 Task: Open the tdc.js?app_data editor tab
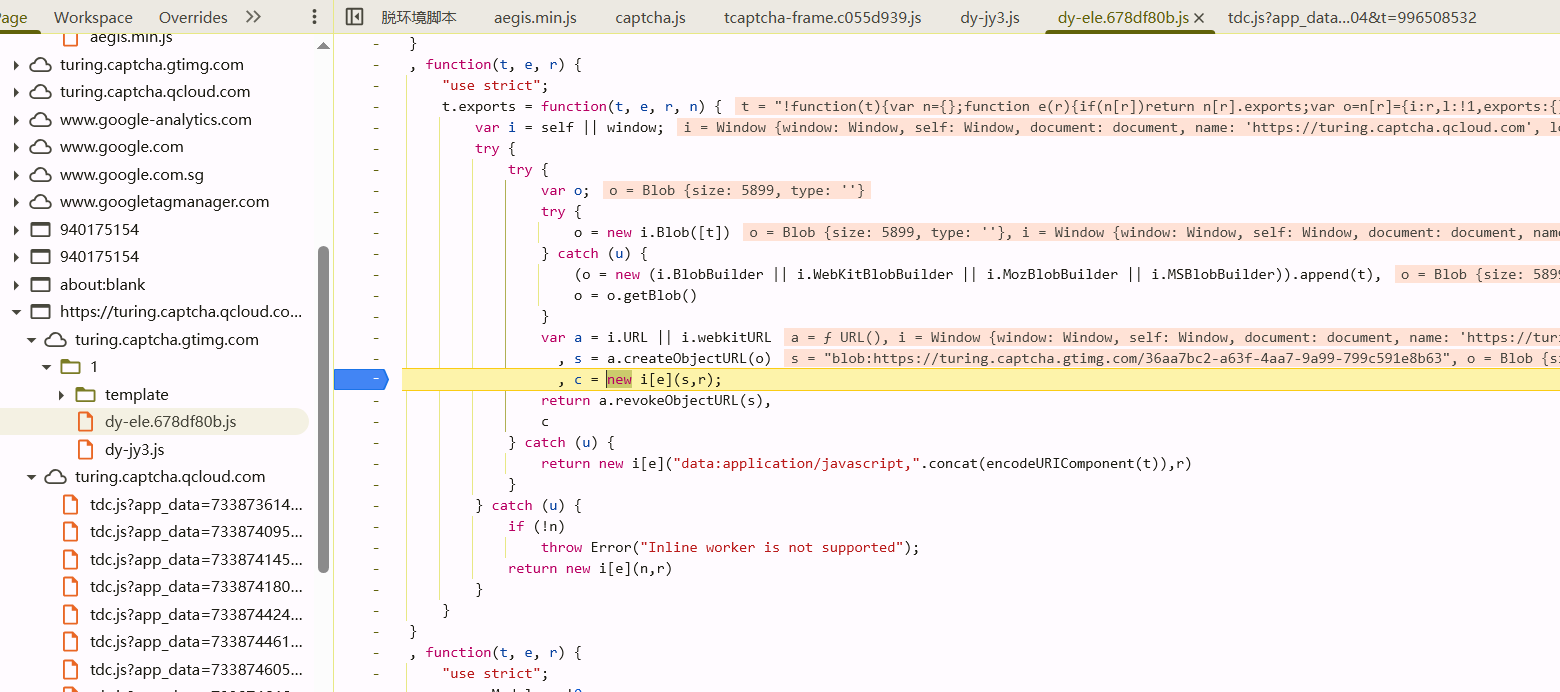pyautogui.click(x=1352, y=17)
